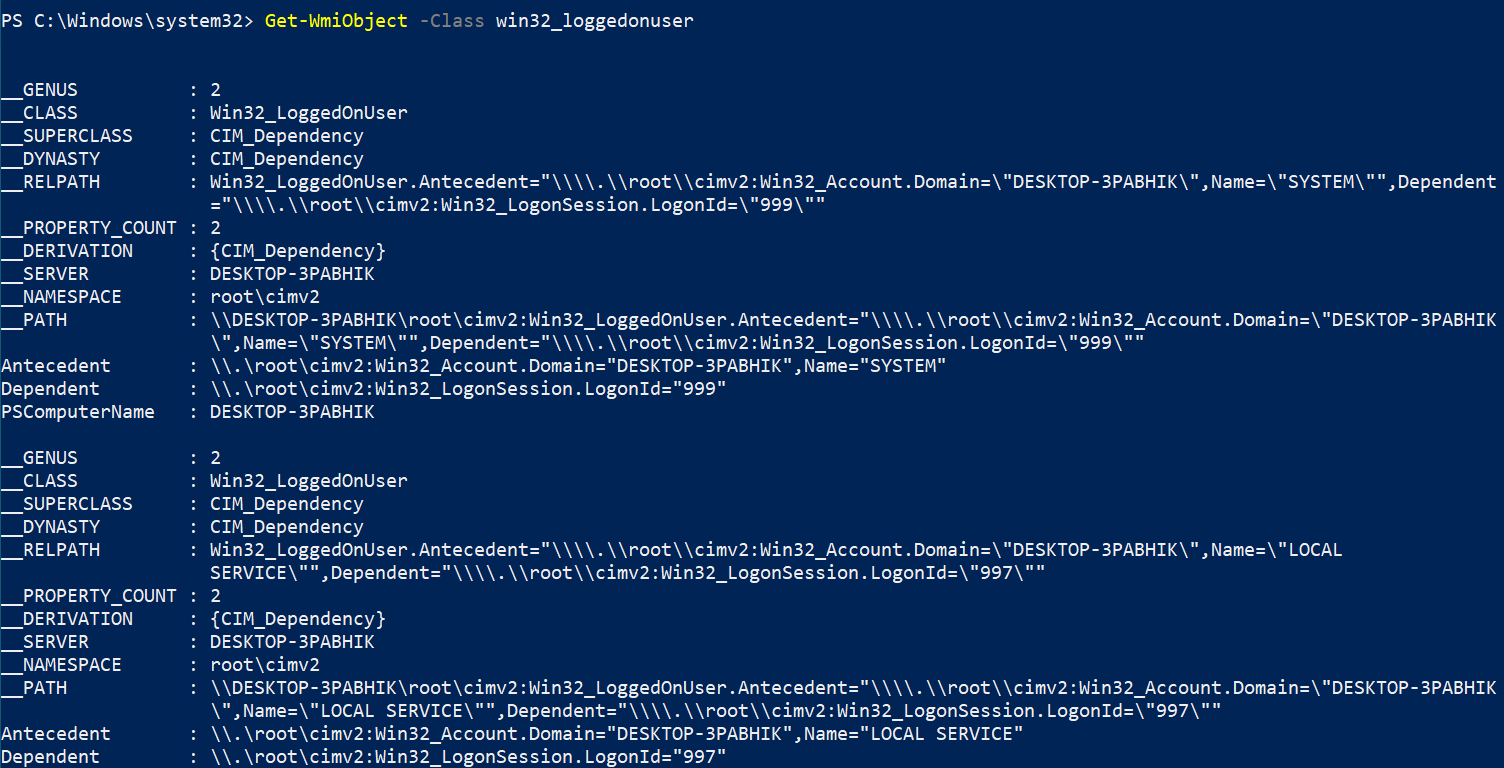Click the first __RELPATH line containing SYSTEM

[853, 182]
